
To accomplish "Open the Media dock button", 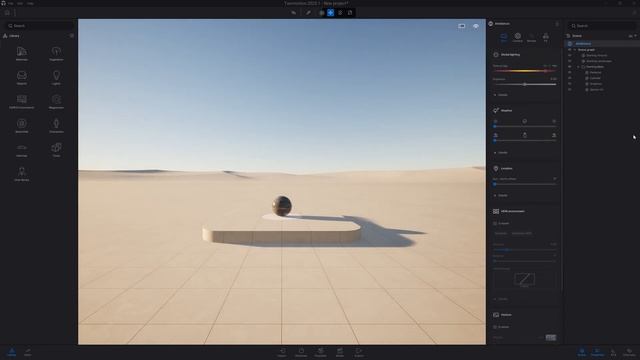I will click(340, 352).
